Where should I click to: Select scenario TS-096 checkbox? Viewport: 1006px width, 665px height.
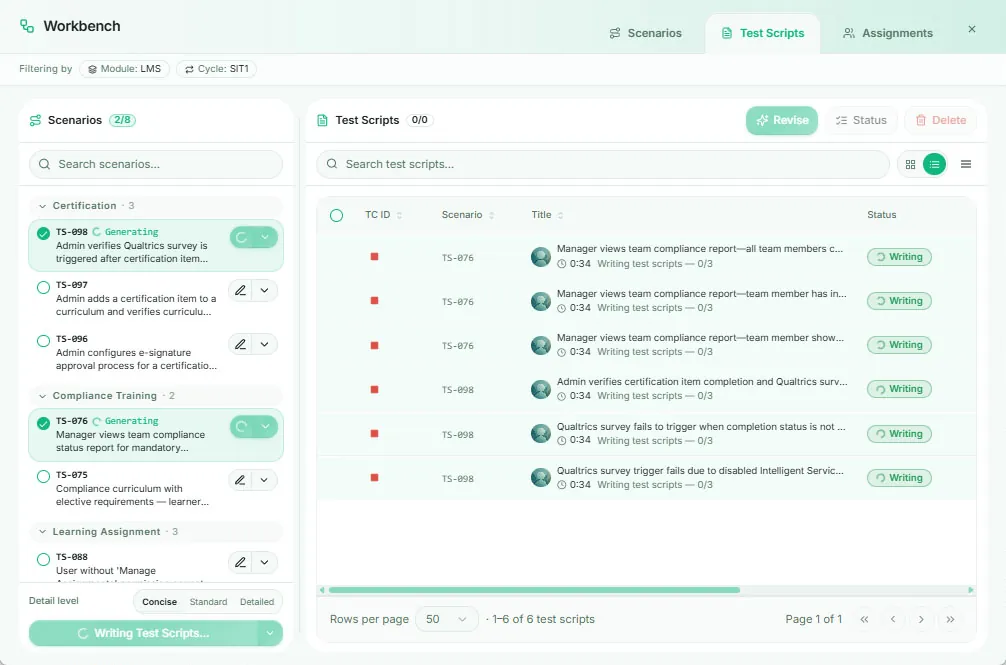pyautogui.click(x=43, y=341)
